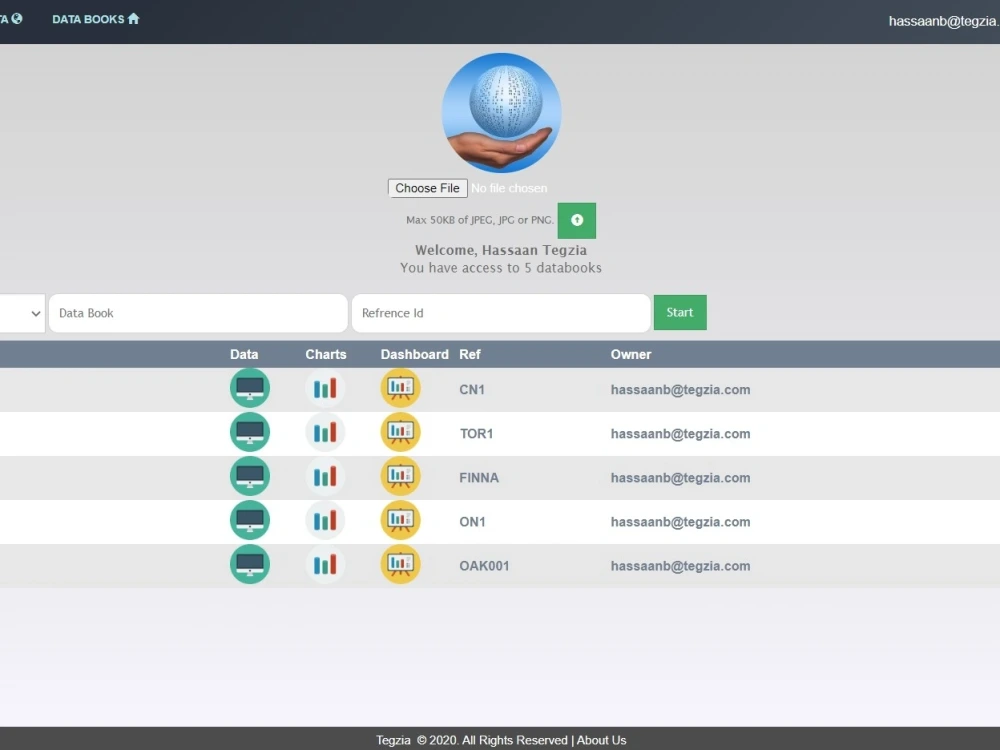Open Charts for the ON1 databook
The image size is (1000, 750).
[325, 520]
